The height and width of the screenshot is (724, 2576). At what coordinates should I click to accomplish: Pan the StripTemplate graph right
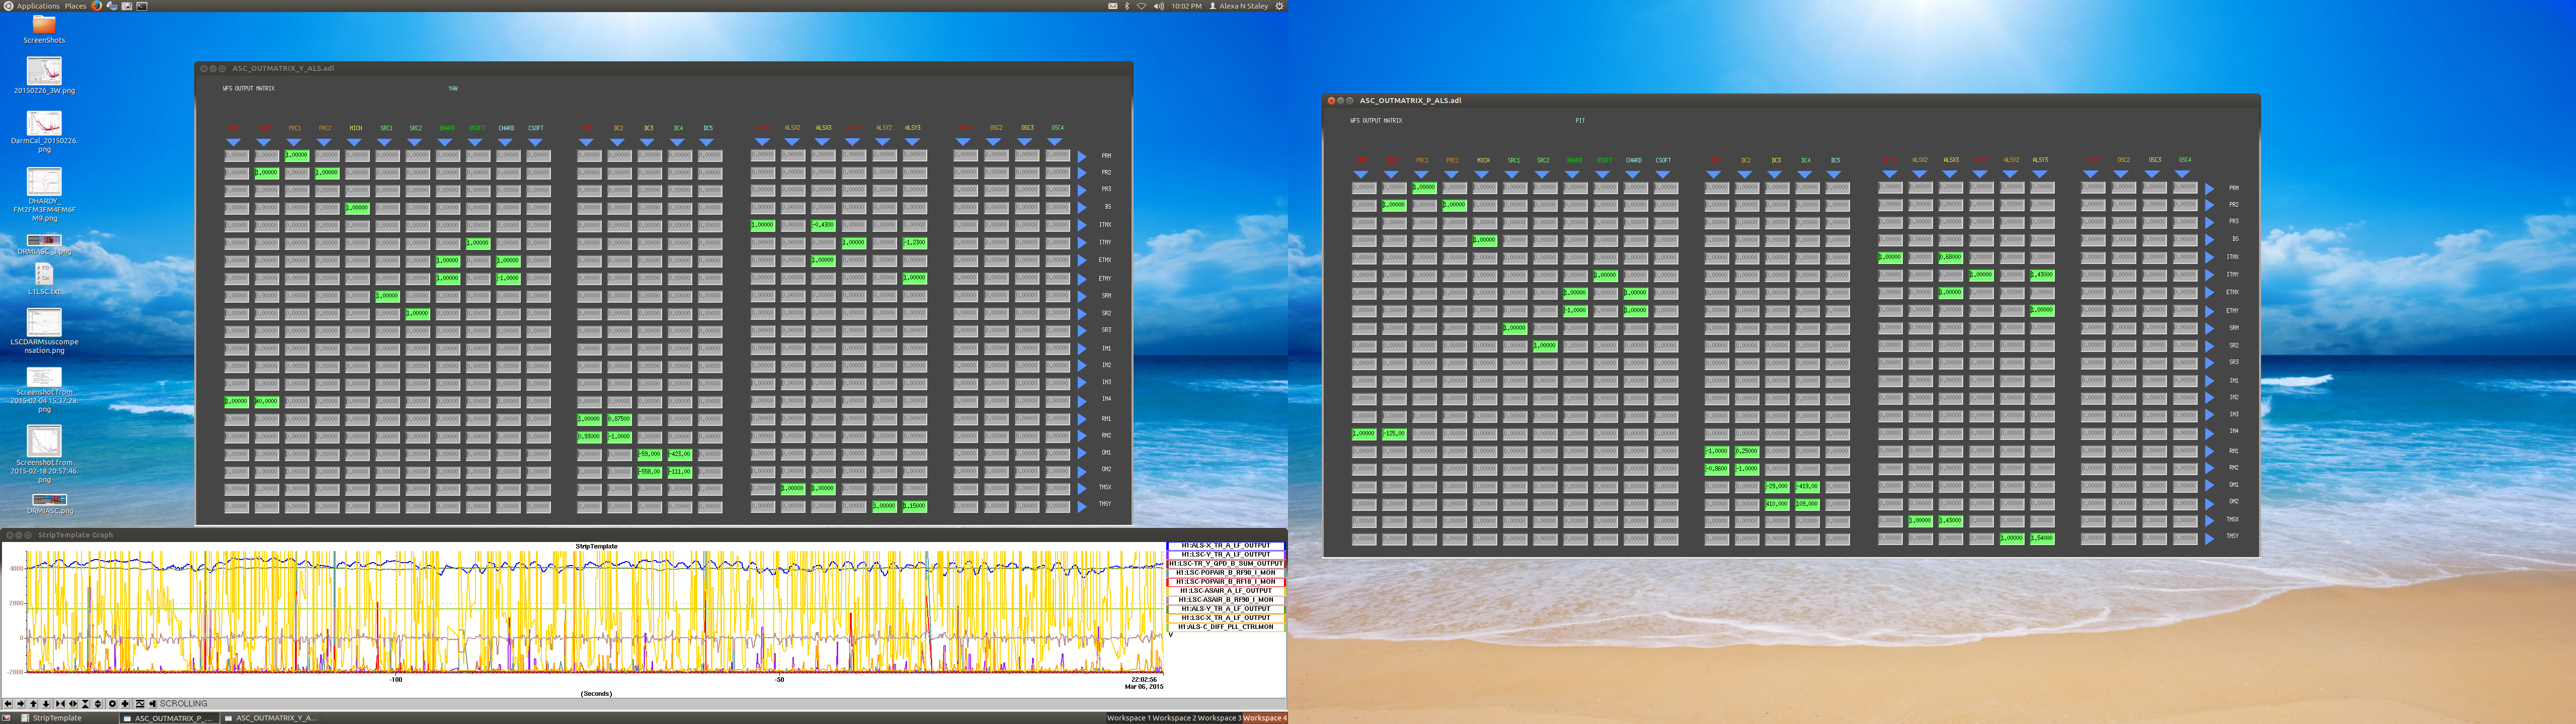(21, 704)
